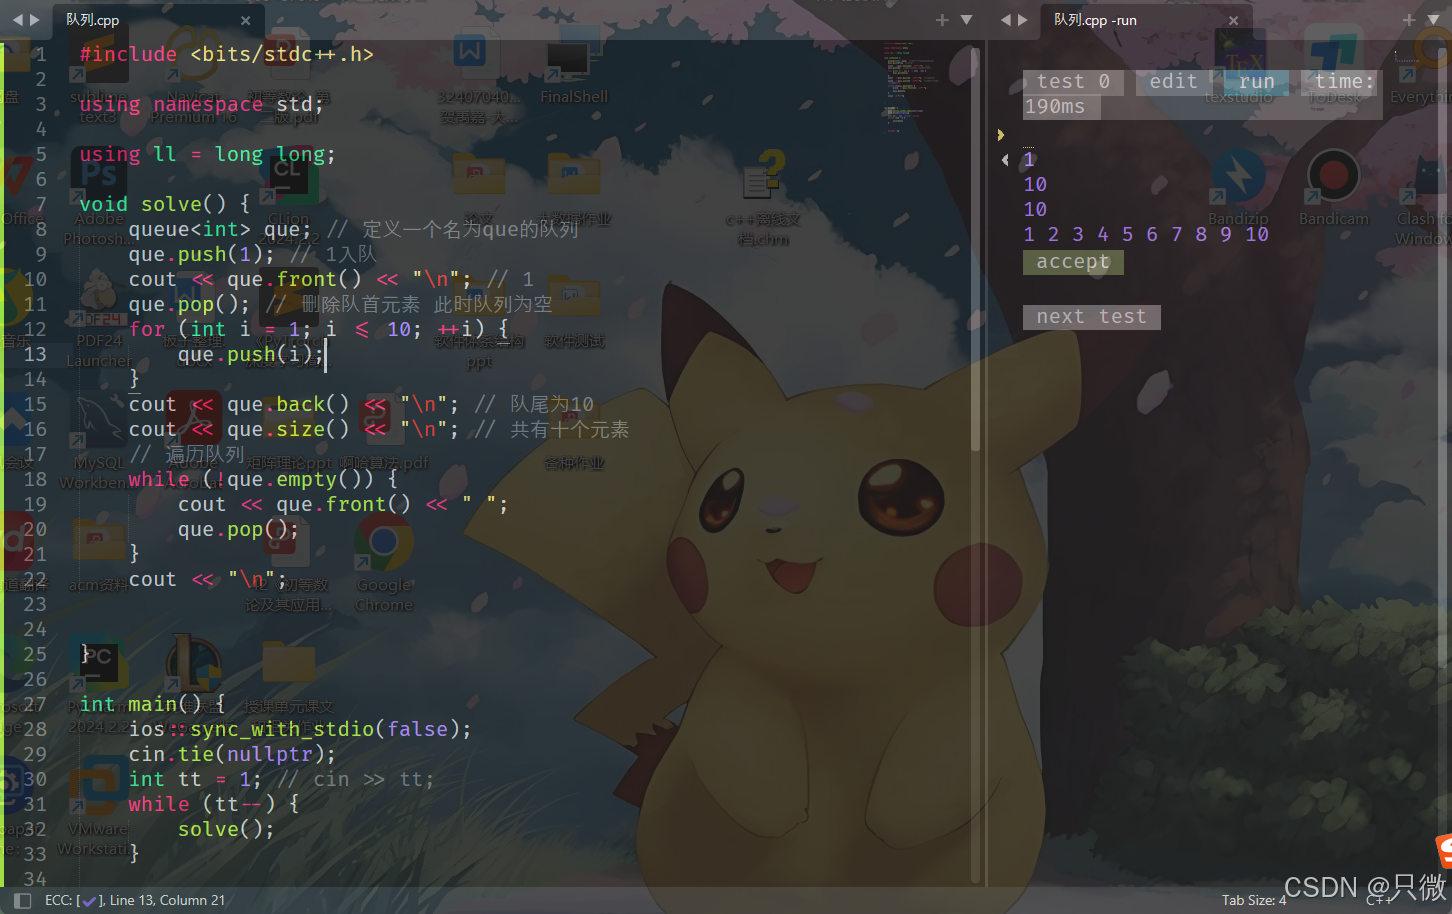Click '#include <bits/stdc++.h>' on line 1

pos(226,55)
